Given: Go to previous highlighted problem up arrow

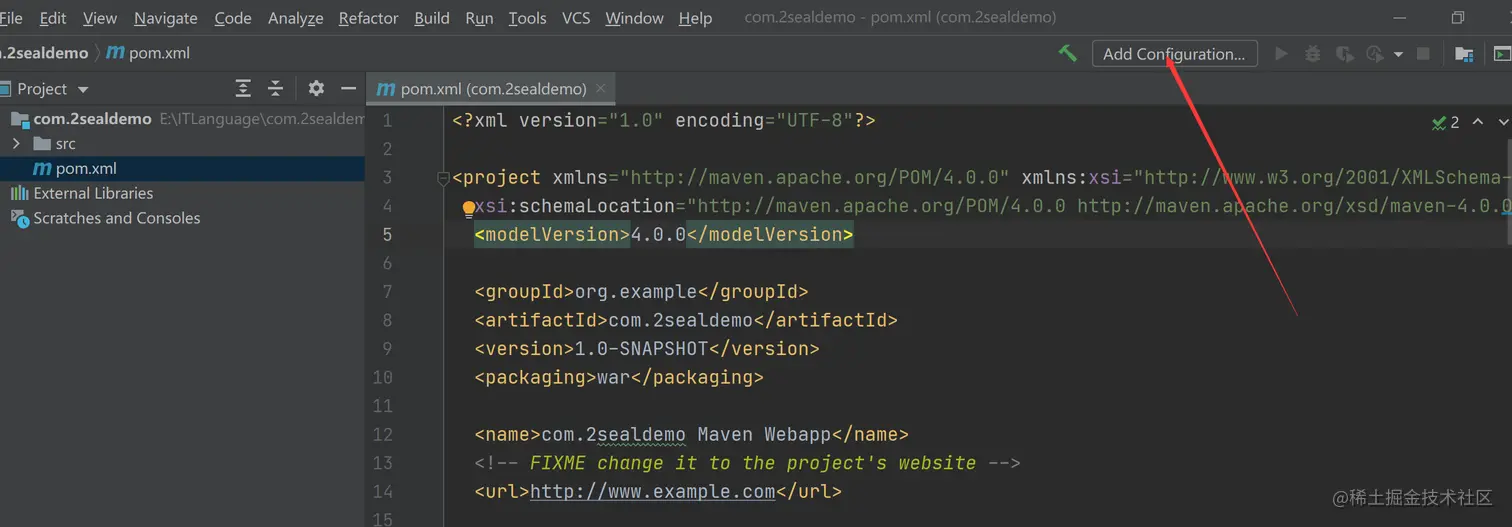Looking at the screenshot, I should point(1477,122).
